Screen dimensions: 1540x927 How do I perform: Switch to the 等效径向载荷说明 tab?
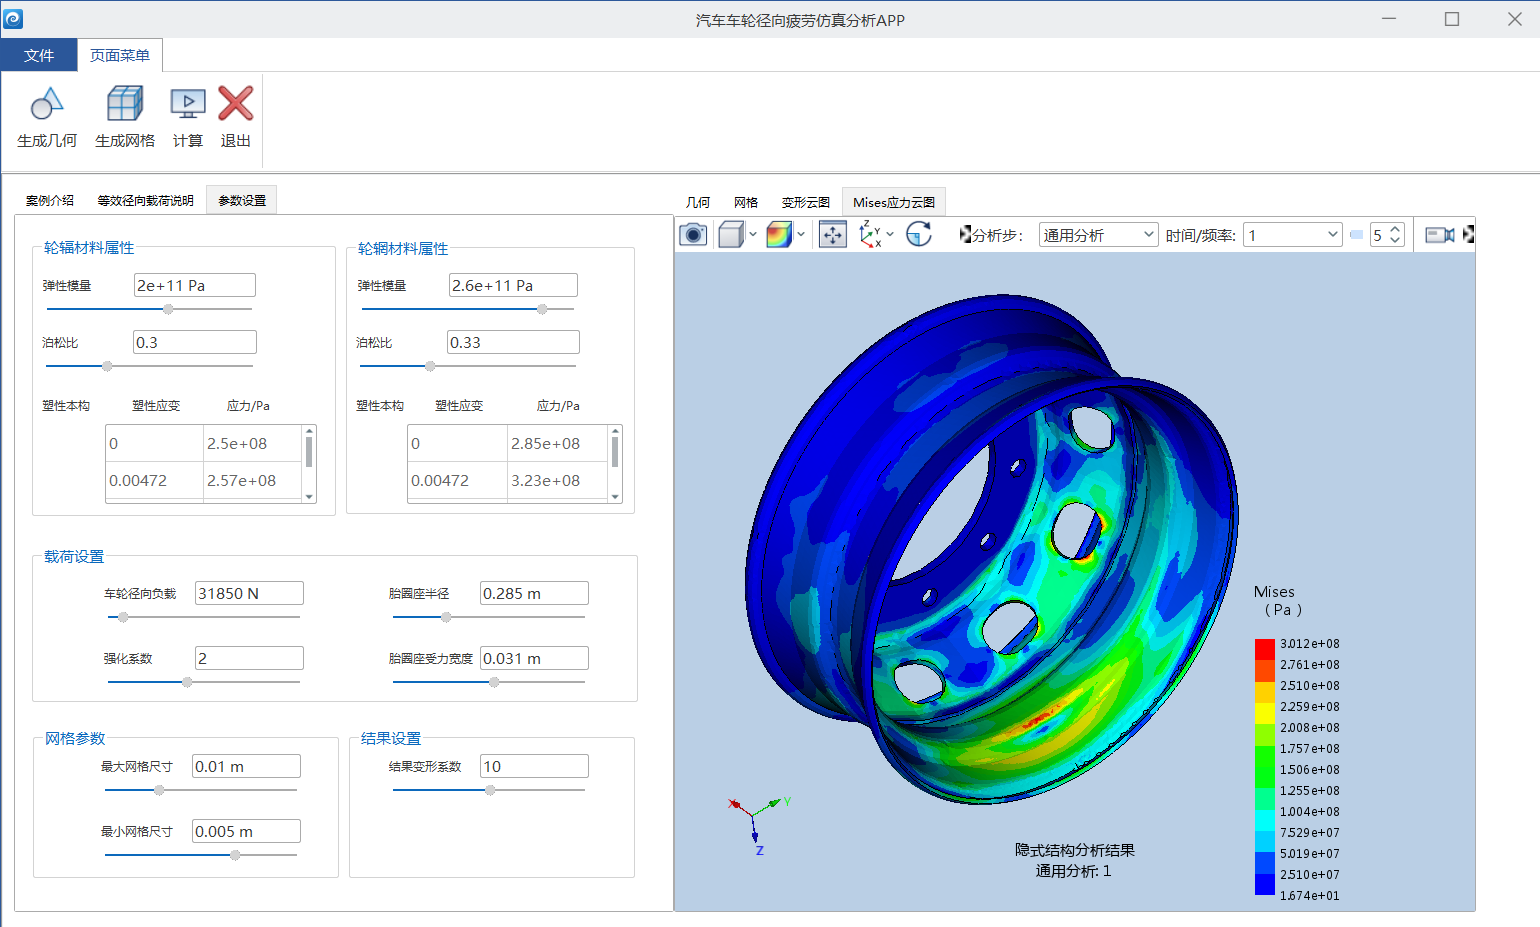point(146,200)
